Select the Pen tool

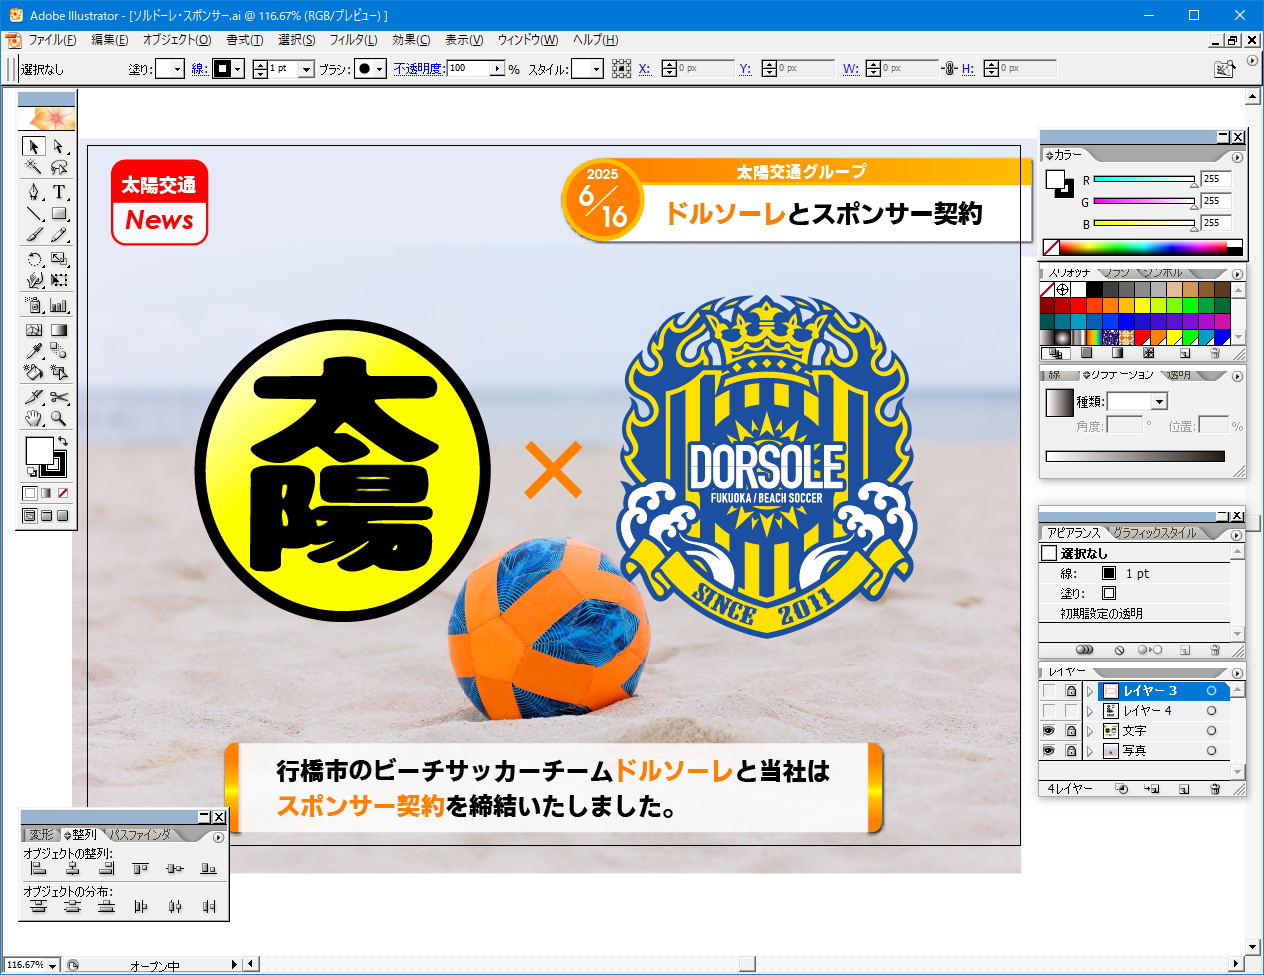(x=34, y=191)
